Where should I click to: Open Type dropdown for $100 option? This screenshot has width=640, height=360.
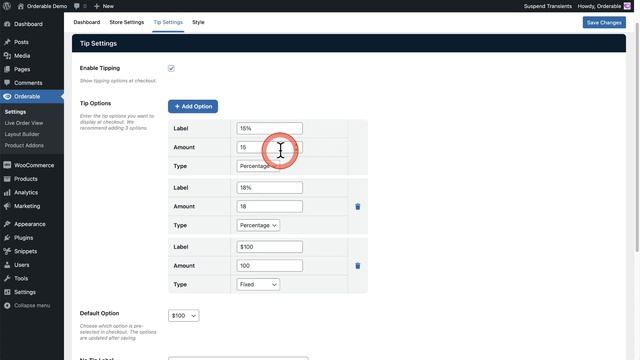258,284
